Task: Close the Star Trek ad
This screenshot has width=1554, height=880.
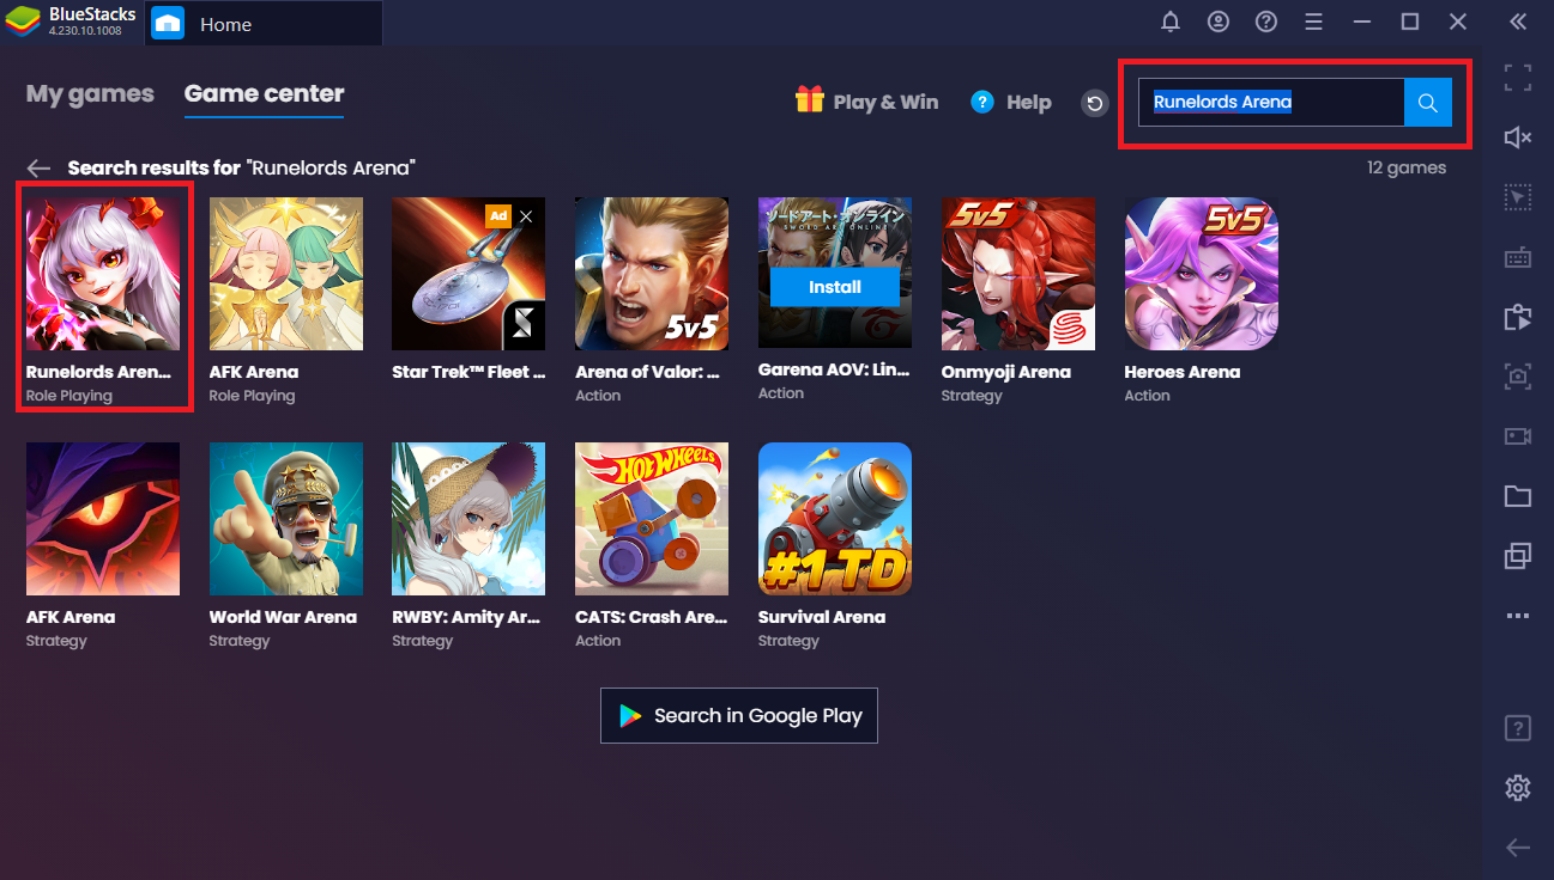Action: [x=526, y=215]
